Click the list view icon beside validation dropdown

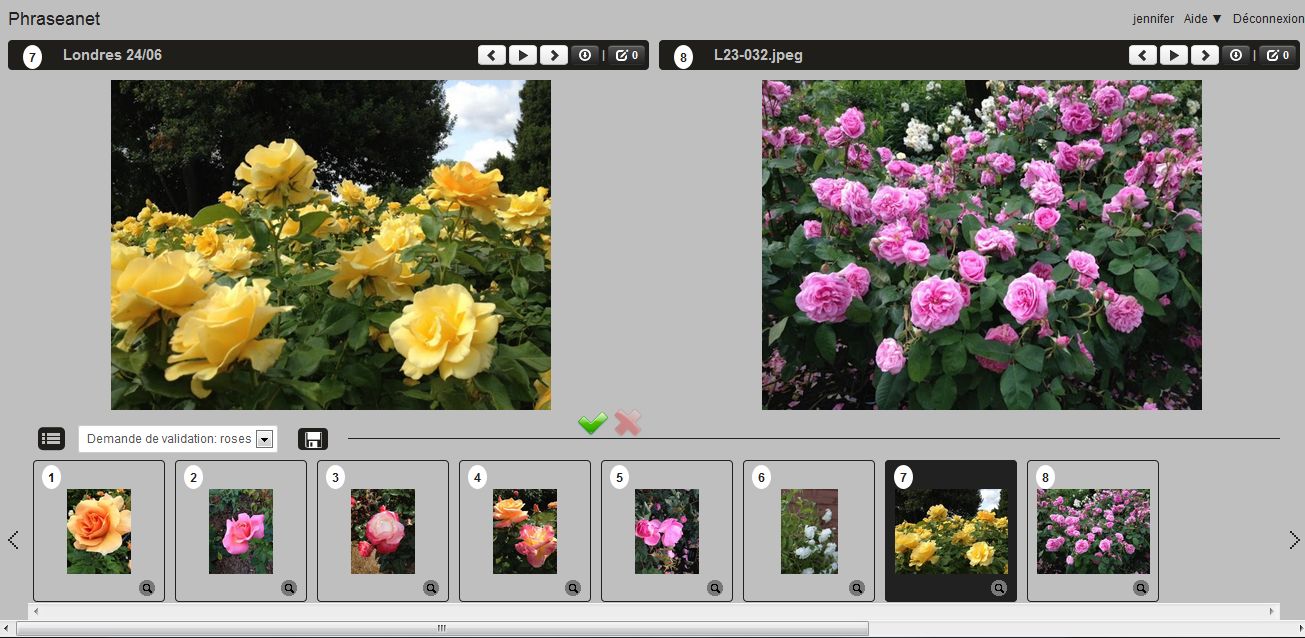coord(51,438)
